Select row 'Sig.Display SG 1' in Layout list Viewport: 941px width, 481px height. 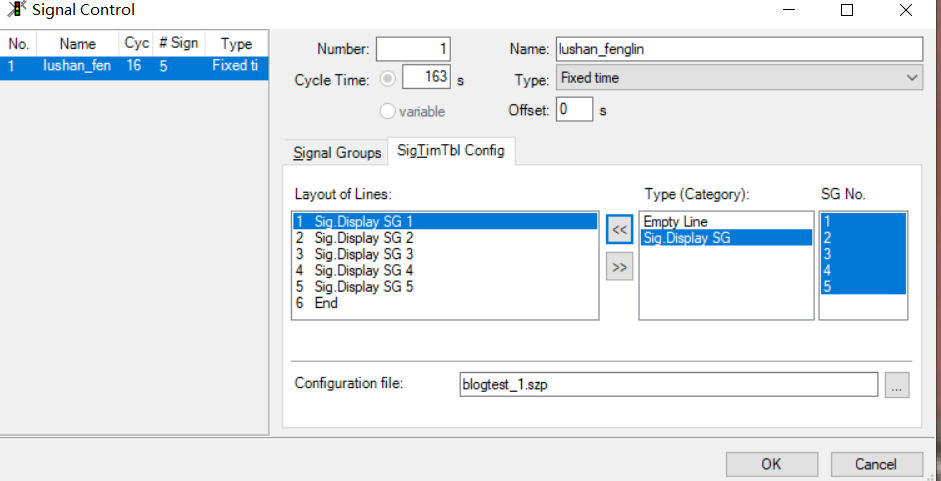(445, 222)
